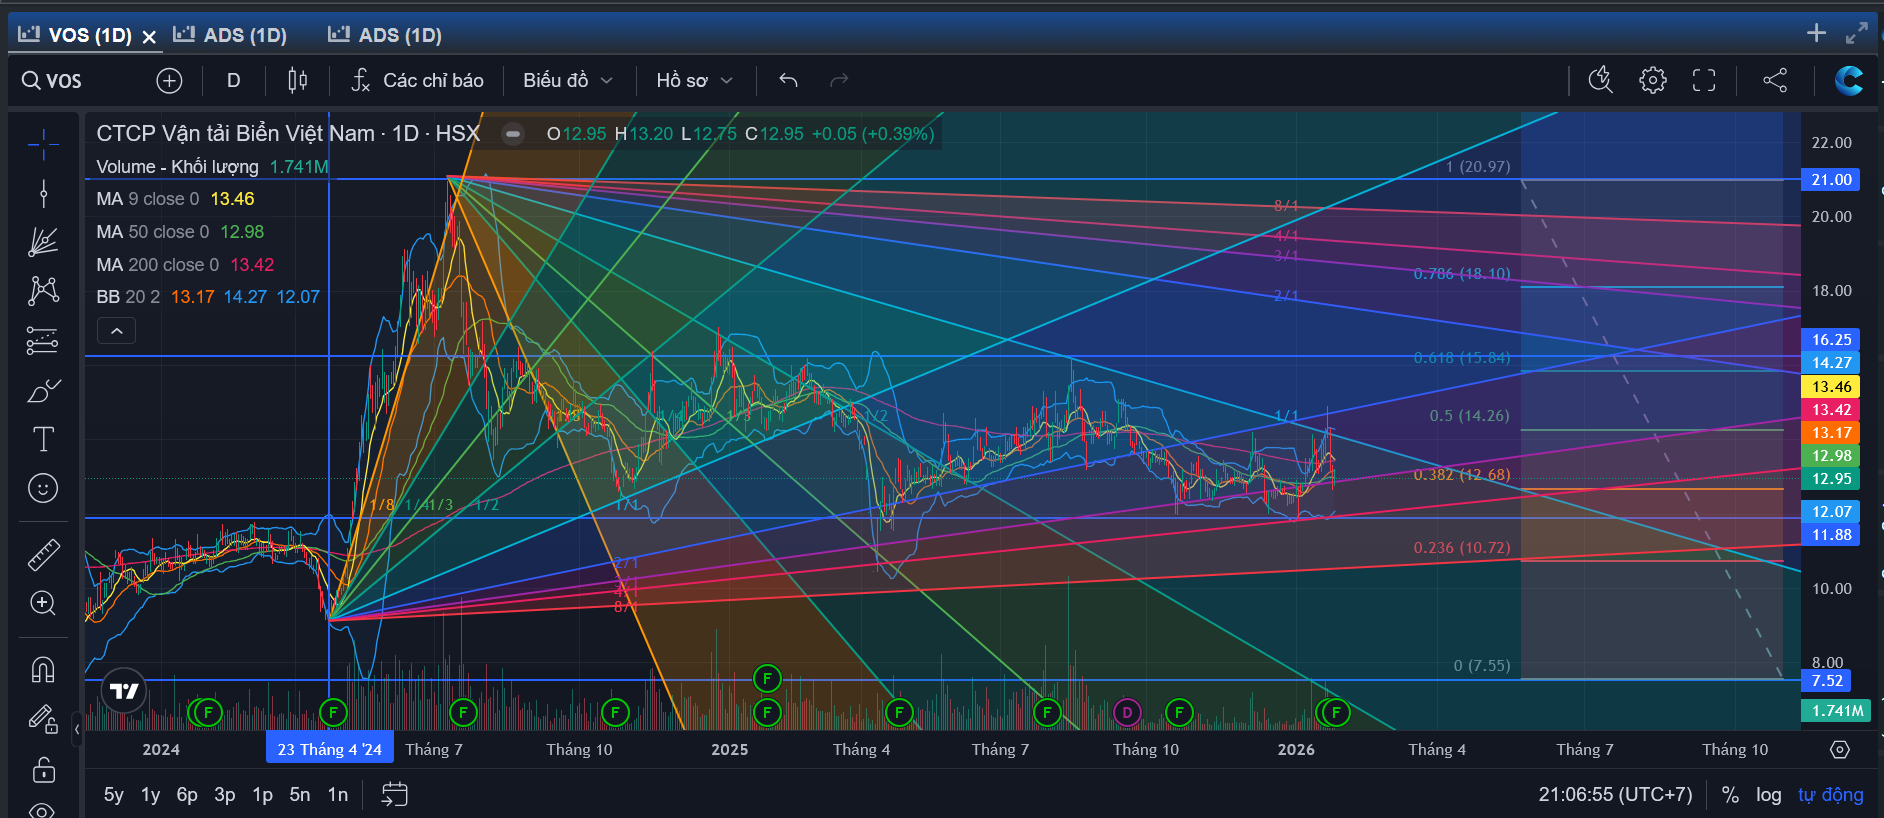Select the 3p time range
The height and width of the screenshot is (818, 1884).
225,795
